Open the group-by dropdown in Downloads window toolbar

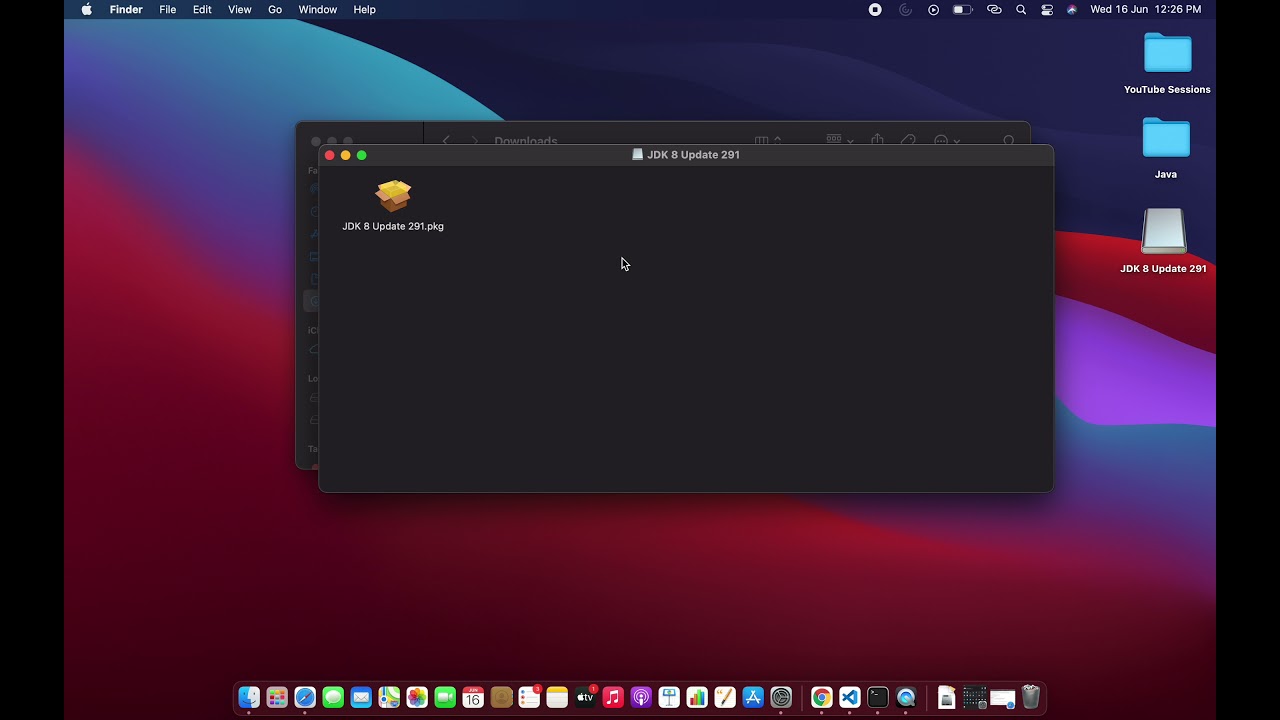840,140
